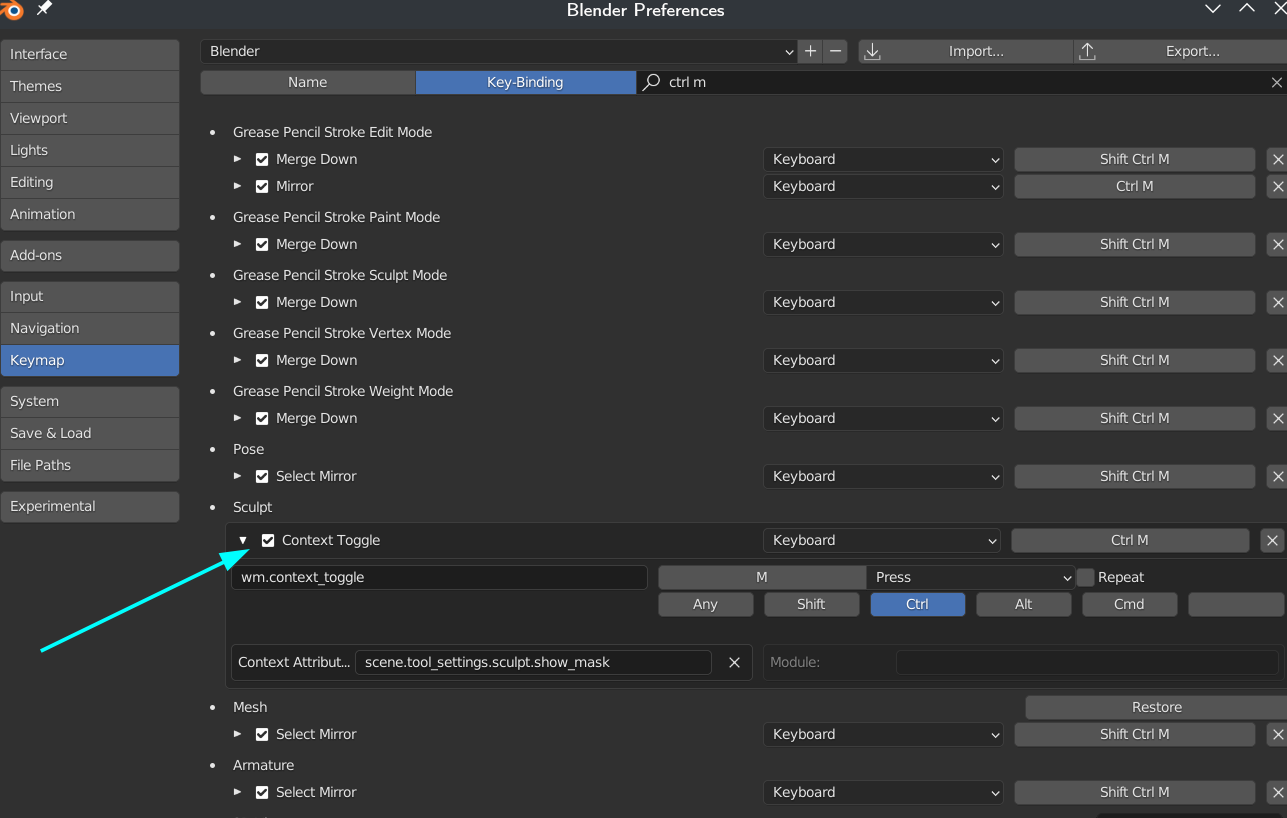Switch to the Viewport tab

click(90, 118)
